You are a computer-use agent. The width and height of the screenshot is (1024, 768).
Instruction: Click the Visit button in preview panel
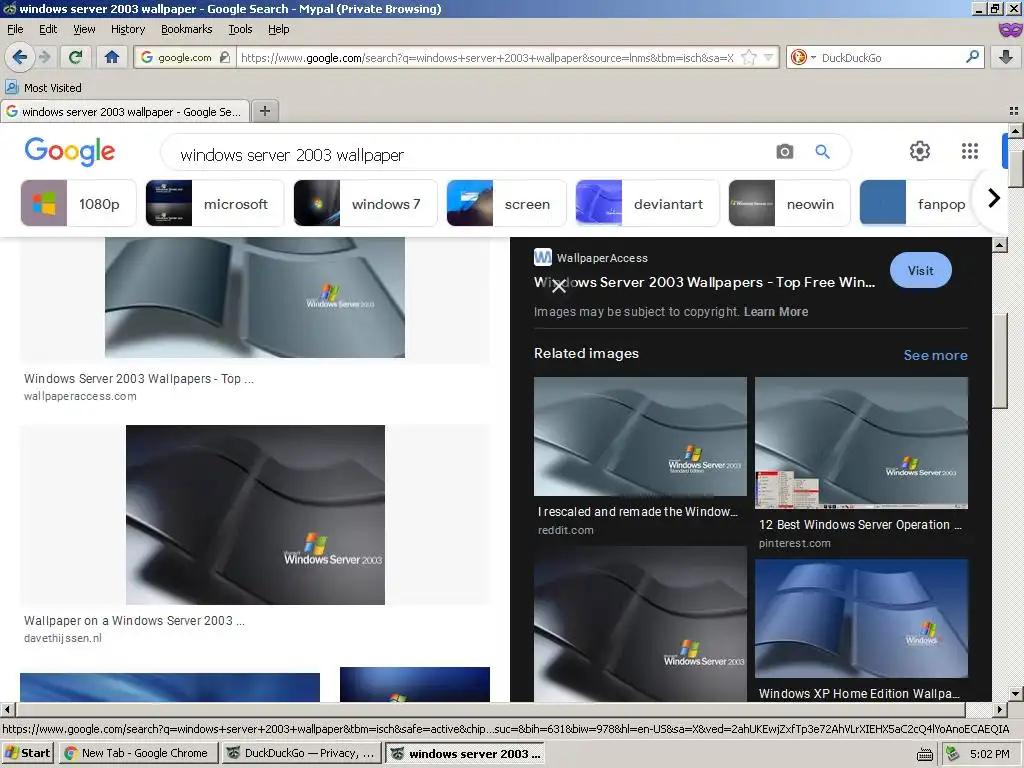coord(920,270)
